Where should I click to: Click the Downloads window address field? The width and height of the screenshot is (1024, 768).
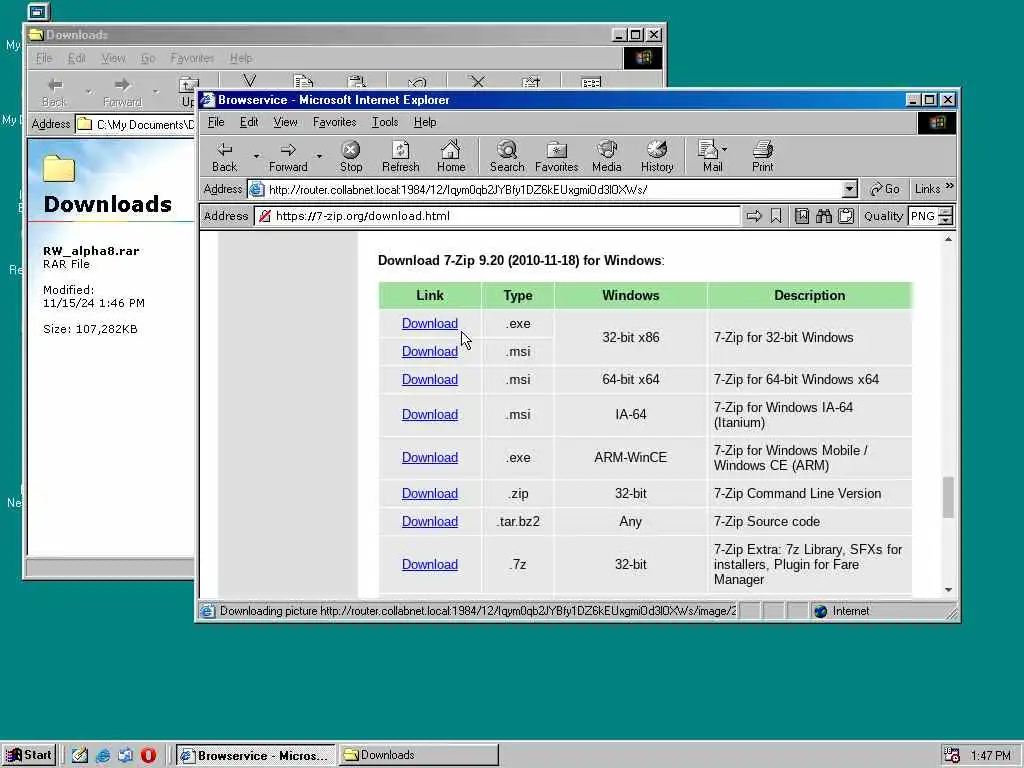(x=136, y=124)
